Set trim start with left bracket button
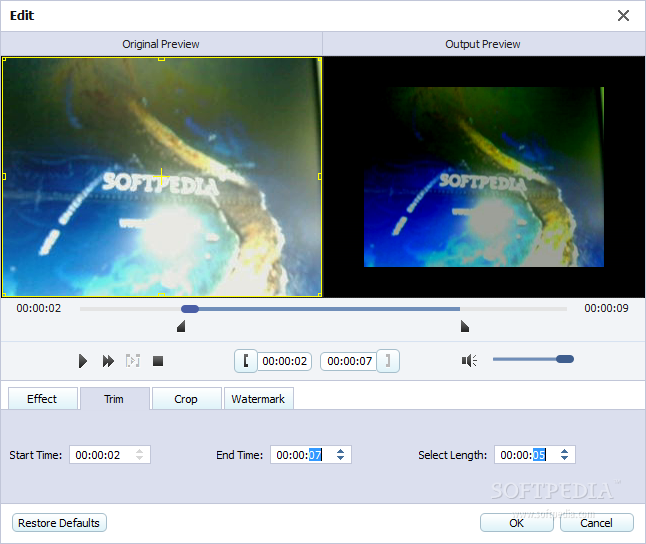The height and width of the screenshot is (544, 646). [246, 361]
